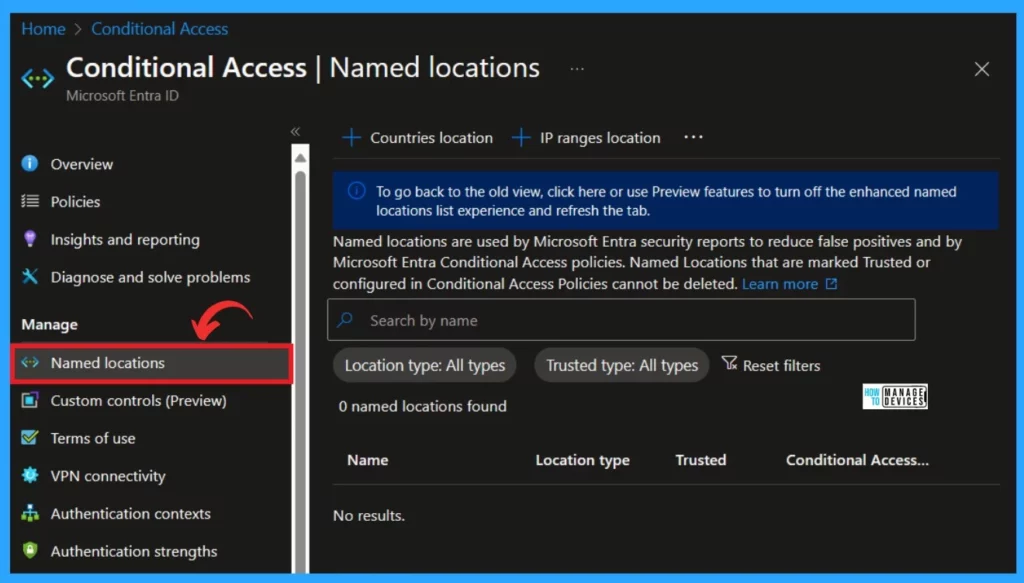Open the Location type filter
Viewport: 1024px width, 583px height.
pos(424,366)
